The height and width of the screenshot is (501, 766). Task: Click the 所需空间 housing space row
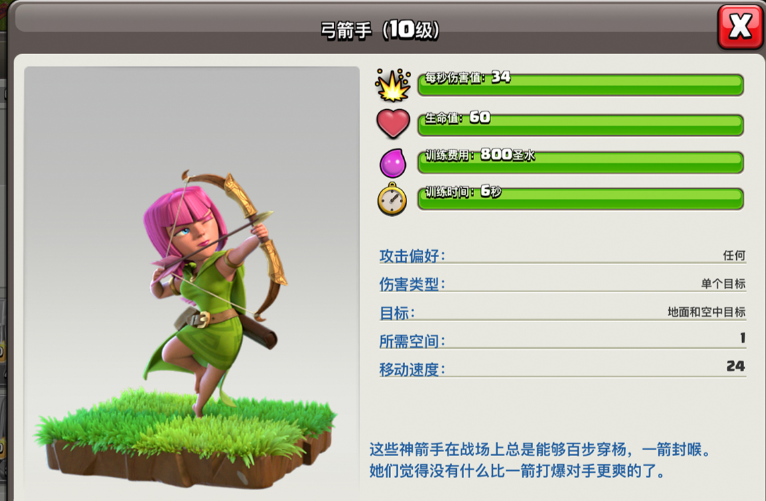[x=563, y=340]
